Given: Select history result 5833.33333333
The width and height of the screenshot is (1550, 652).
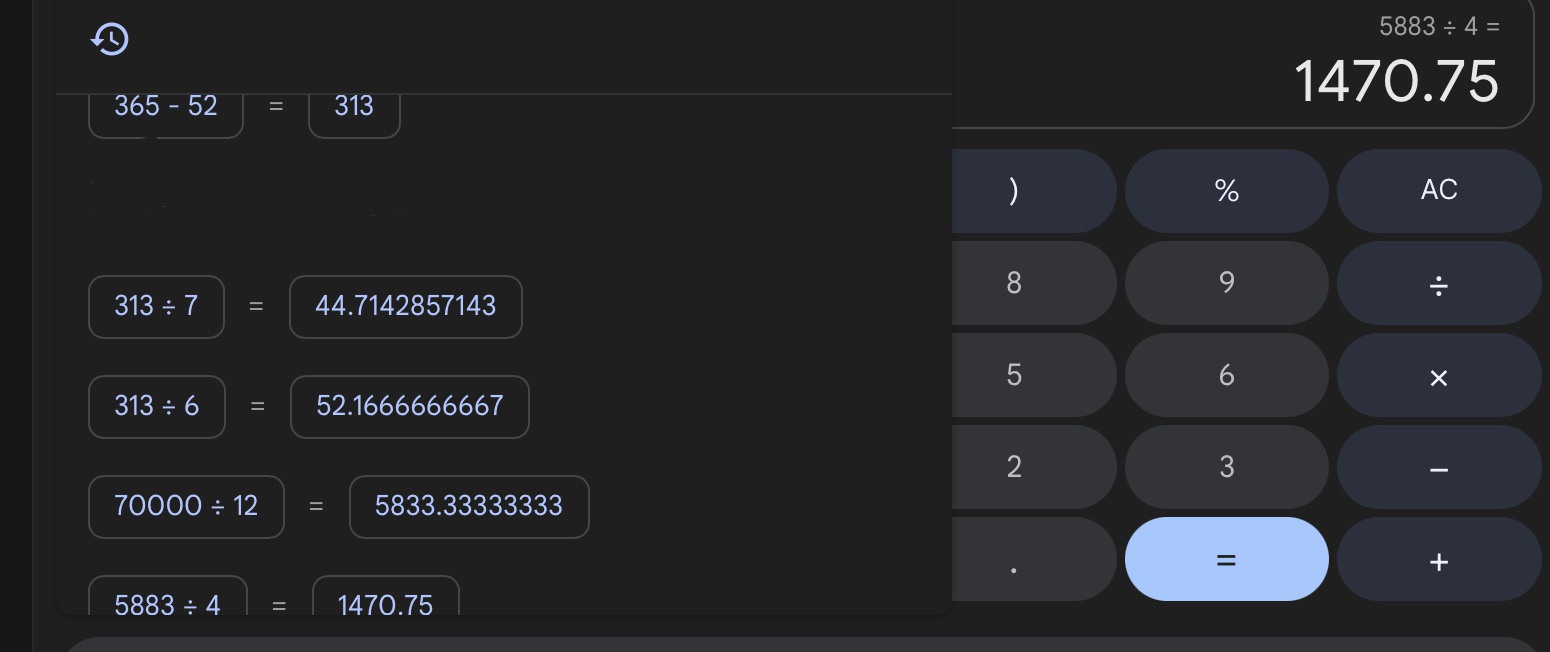Looking at the screenshot, I should (x=469, y=507).
